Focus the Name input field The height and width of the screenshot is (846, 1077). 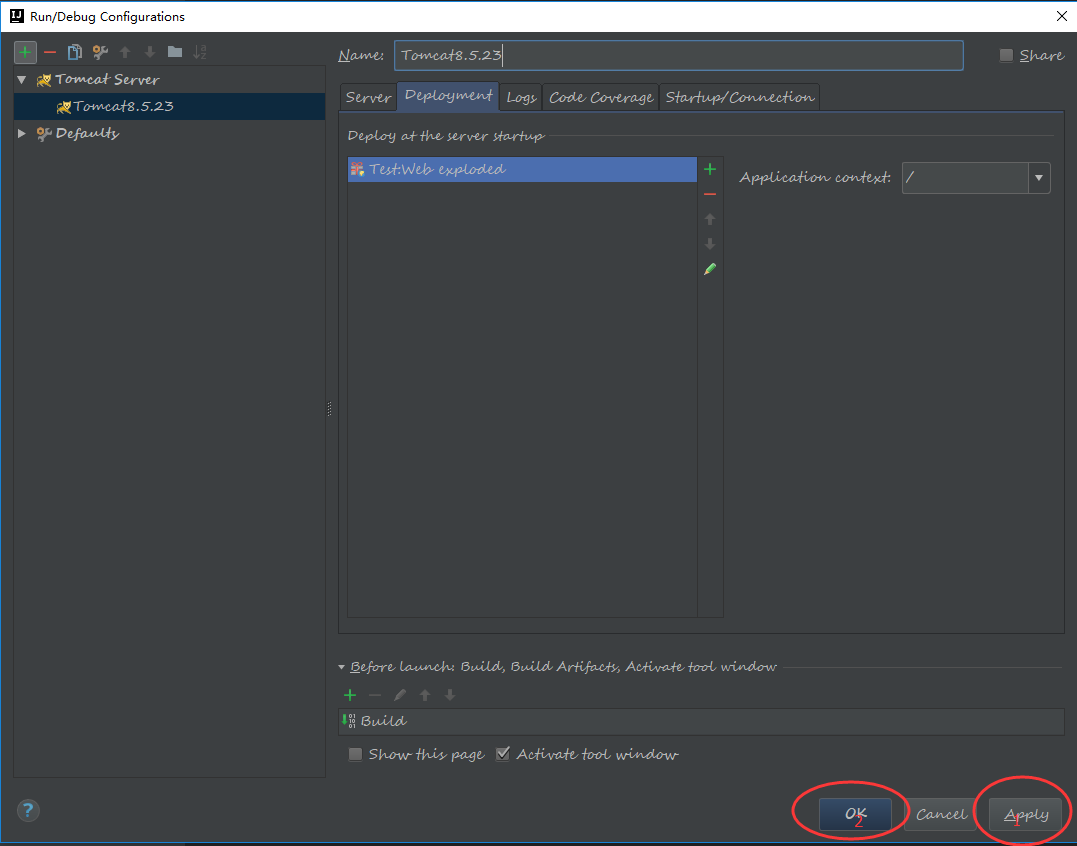679,56
